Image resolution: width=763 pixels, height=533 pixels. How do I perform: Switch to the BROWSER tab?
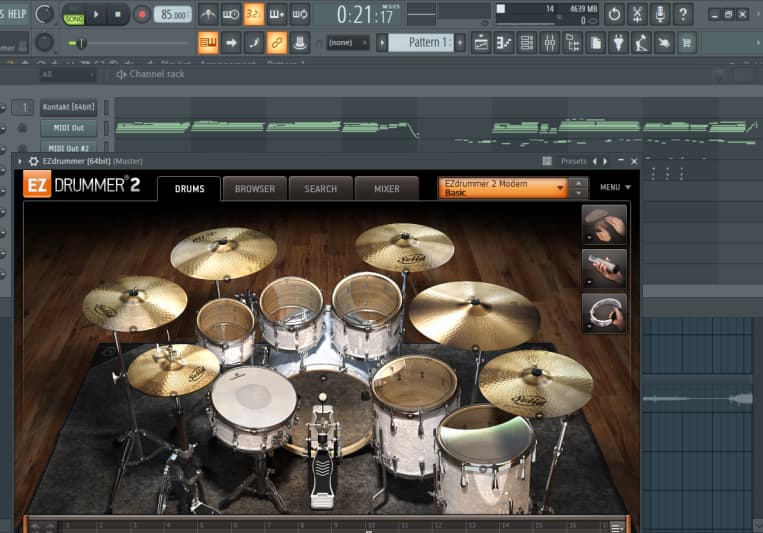pos(255,189)
